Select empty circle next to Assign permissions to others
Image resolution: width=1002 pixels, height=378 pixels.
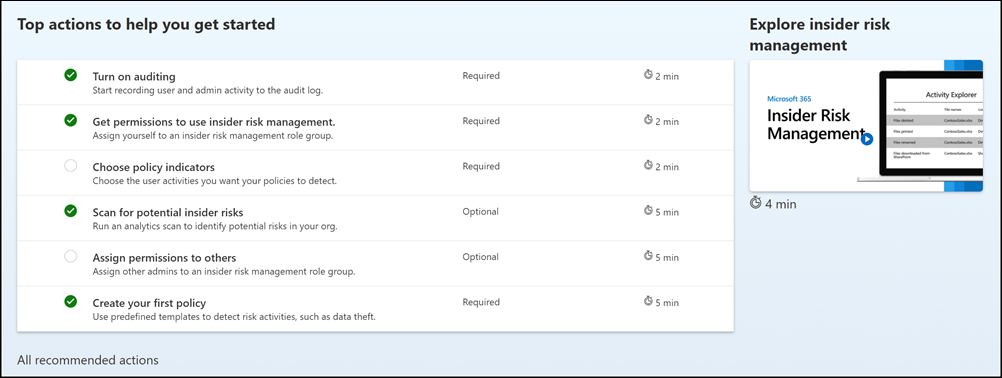pyautogui.click(x=70, y=256)
